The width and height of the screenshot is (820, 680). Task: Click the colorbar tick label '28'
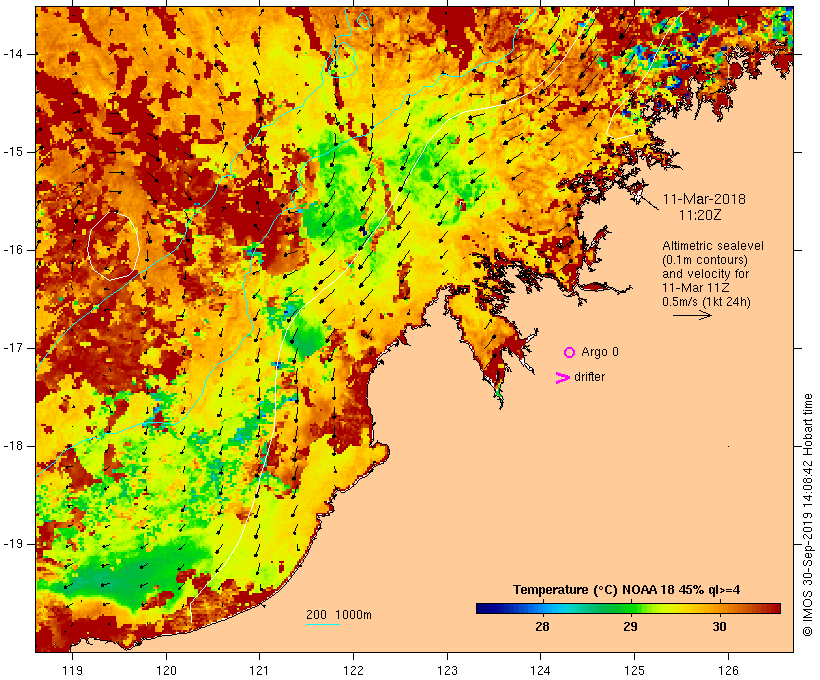[542, 627]
